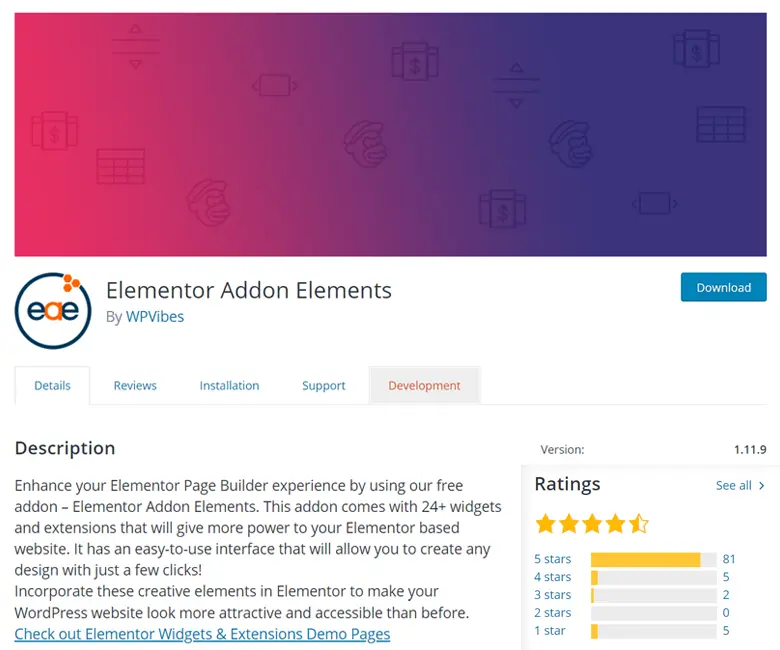Show 3 stars reviews
This screenshot has width=780, height=650.
pos(553,595)
